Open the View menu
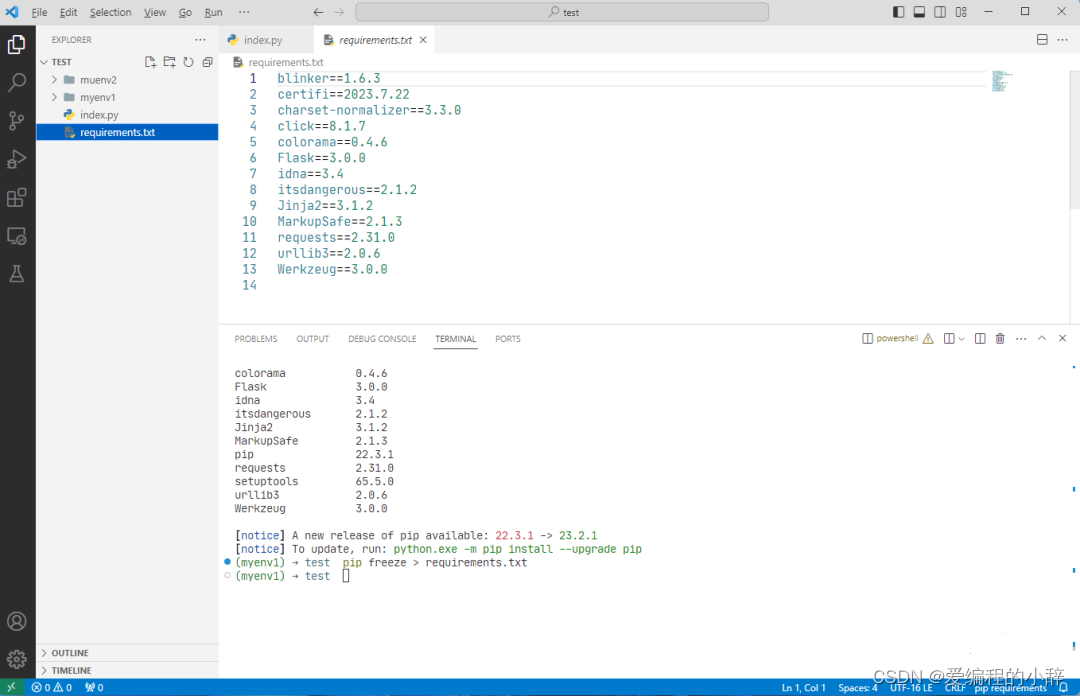 pos(155,12)
